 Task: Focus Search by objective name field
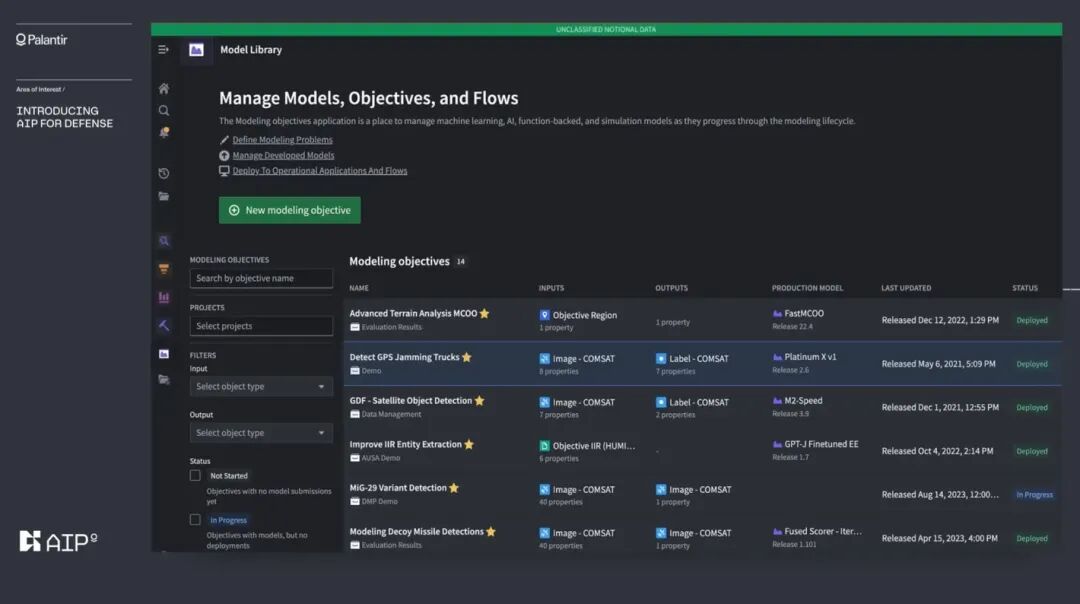[x=261, y=278]
